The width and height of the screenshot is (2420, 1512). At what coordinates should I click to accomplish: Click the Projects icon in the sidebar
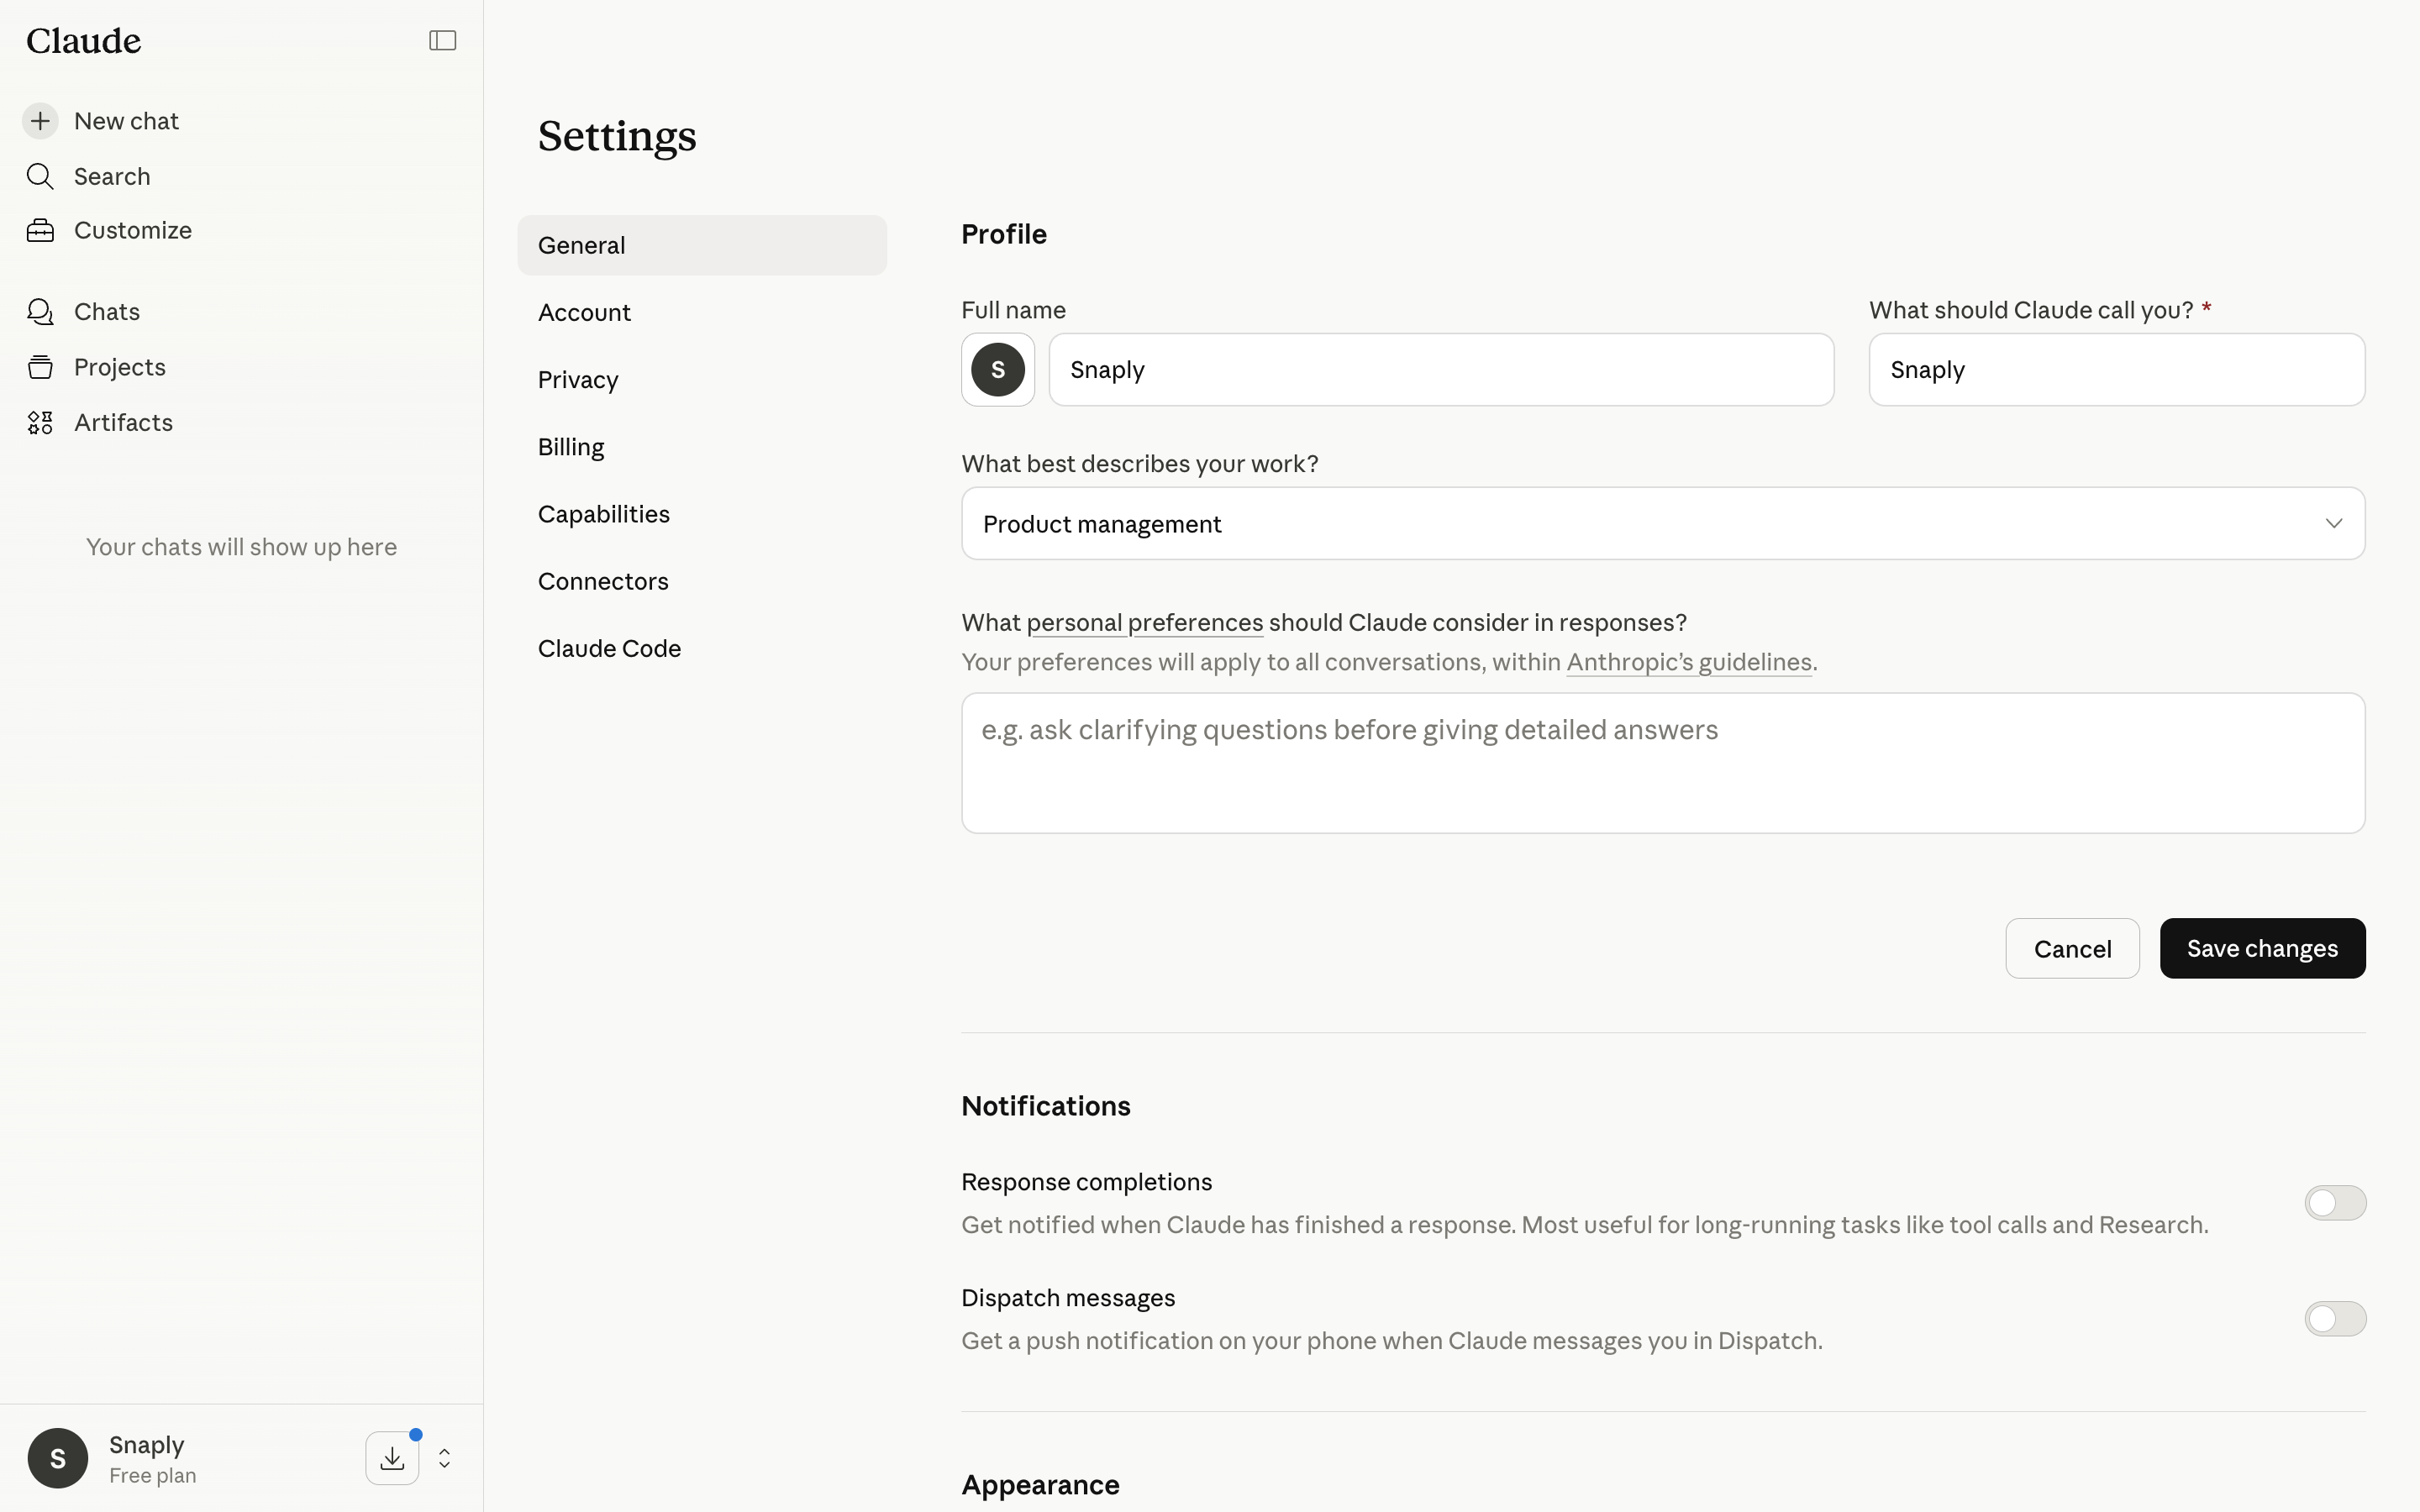[x=40, y=367]
